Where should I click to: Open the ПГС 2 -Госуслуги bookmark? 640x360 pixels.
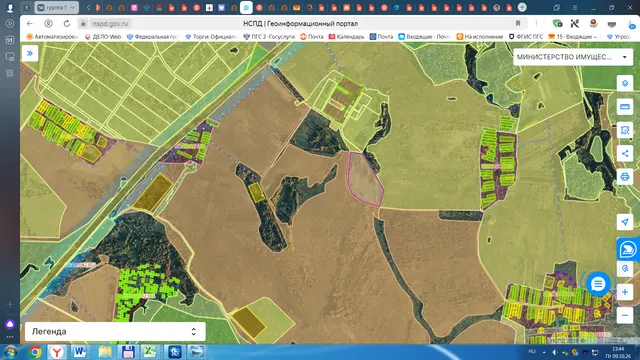point(269,37)
